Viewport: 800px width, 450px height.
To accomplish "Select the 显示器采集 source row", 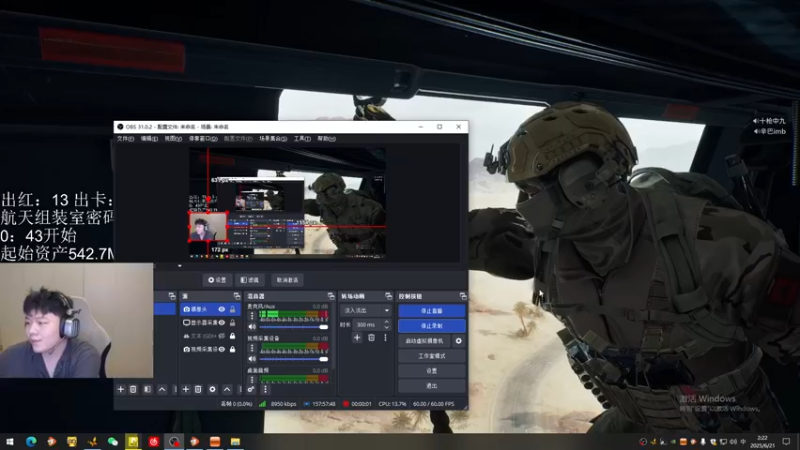I will click(210, 322).
